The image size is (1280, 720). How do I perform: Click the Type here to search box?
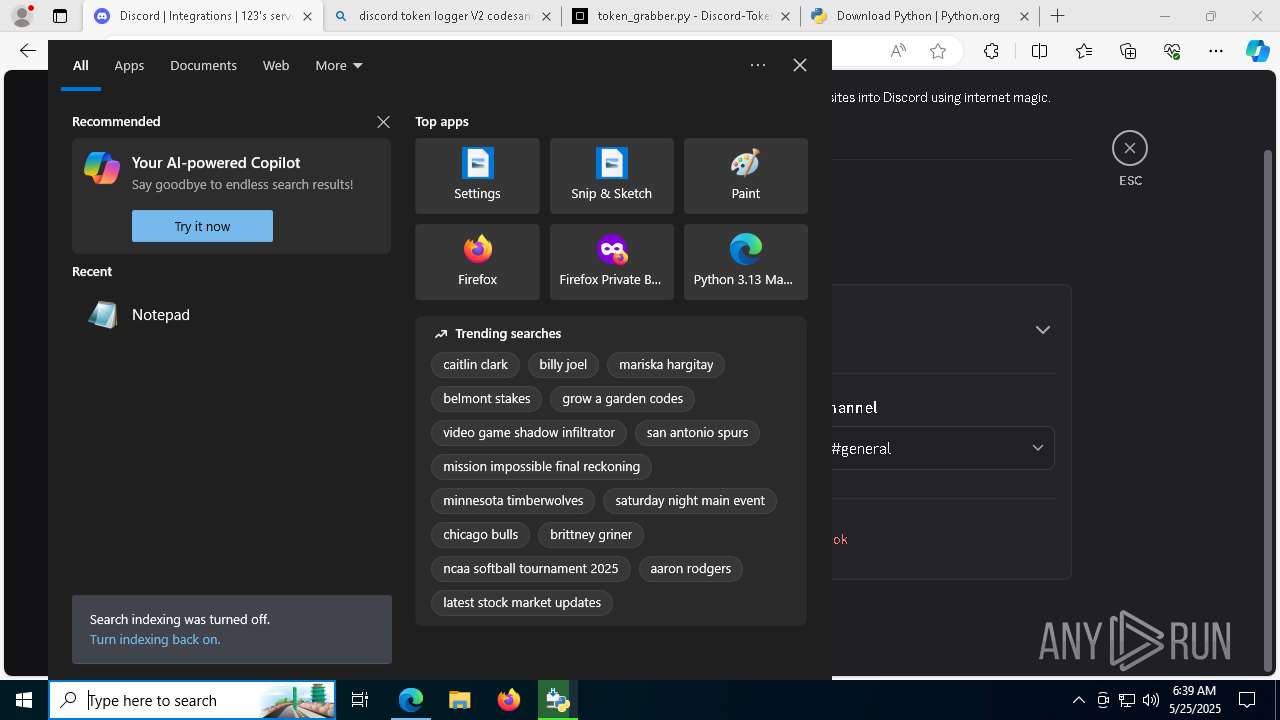pos(191,700)
